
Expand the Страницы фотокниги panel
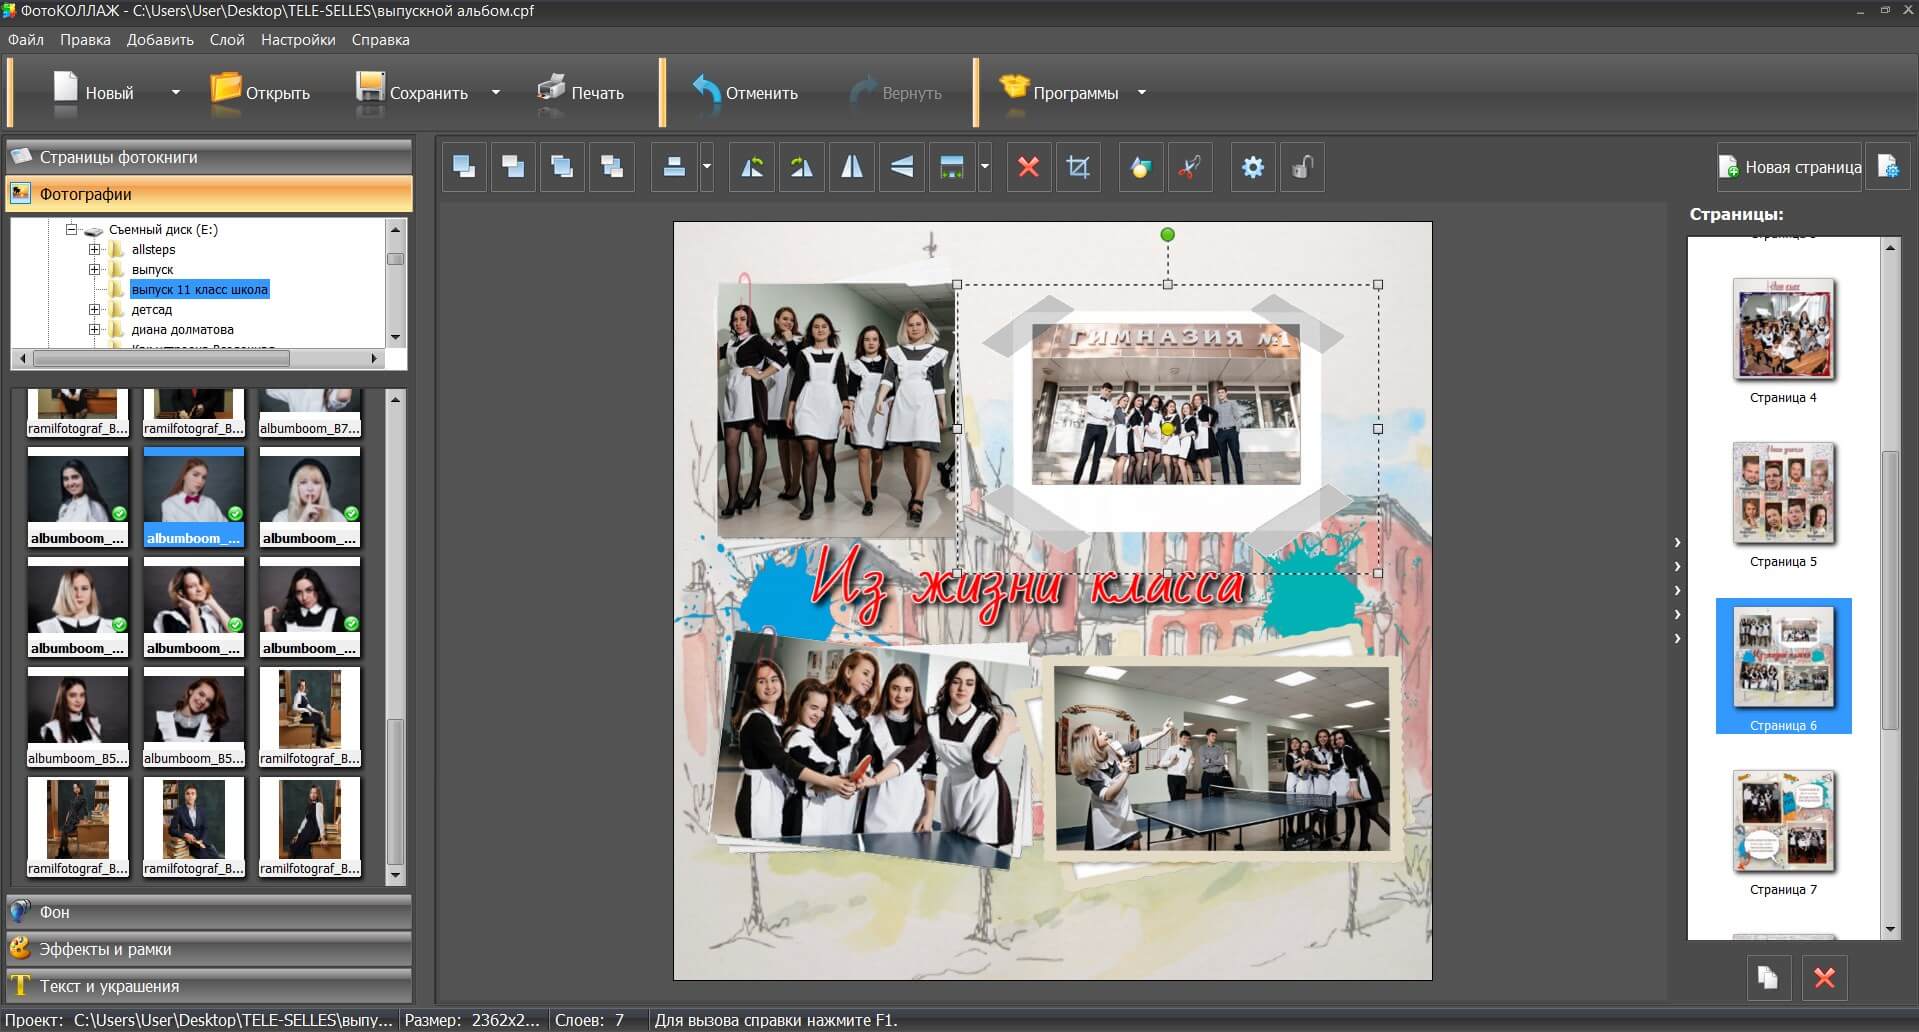click(x=209, y=157)
